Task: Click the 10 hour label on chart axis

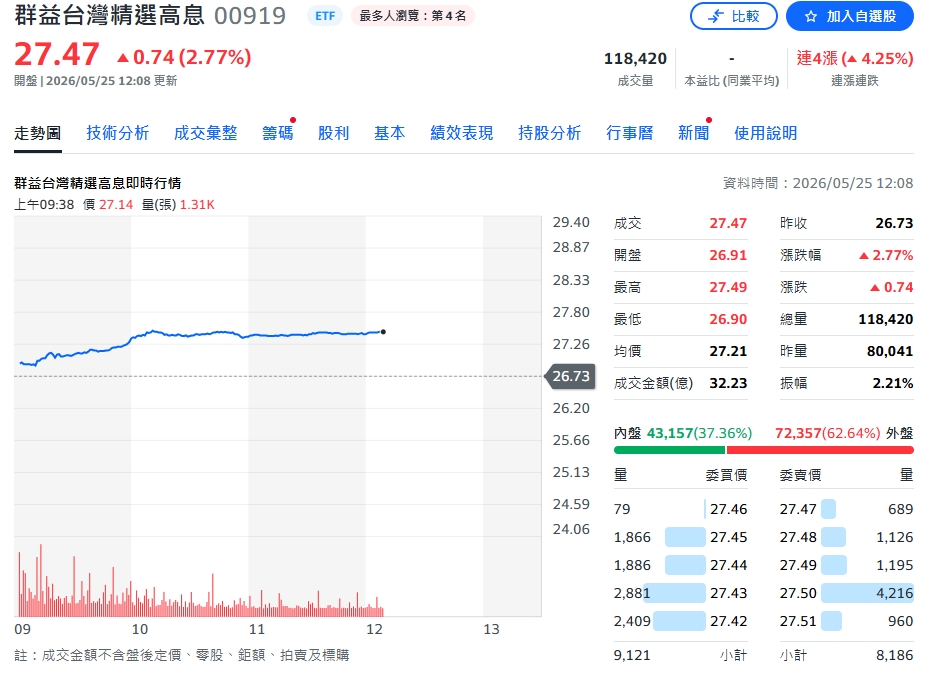Action: [x=140, y=629]
